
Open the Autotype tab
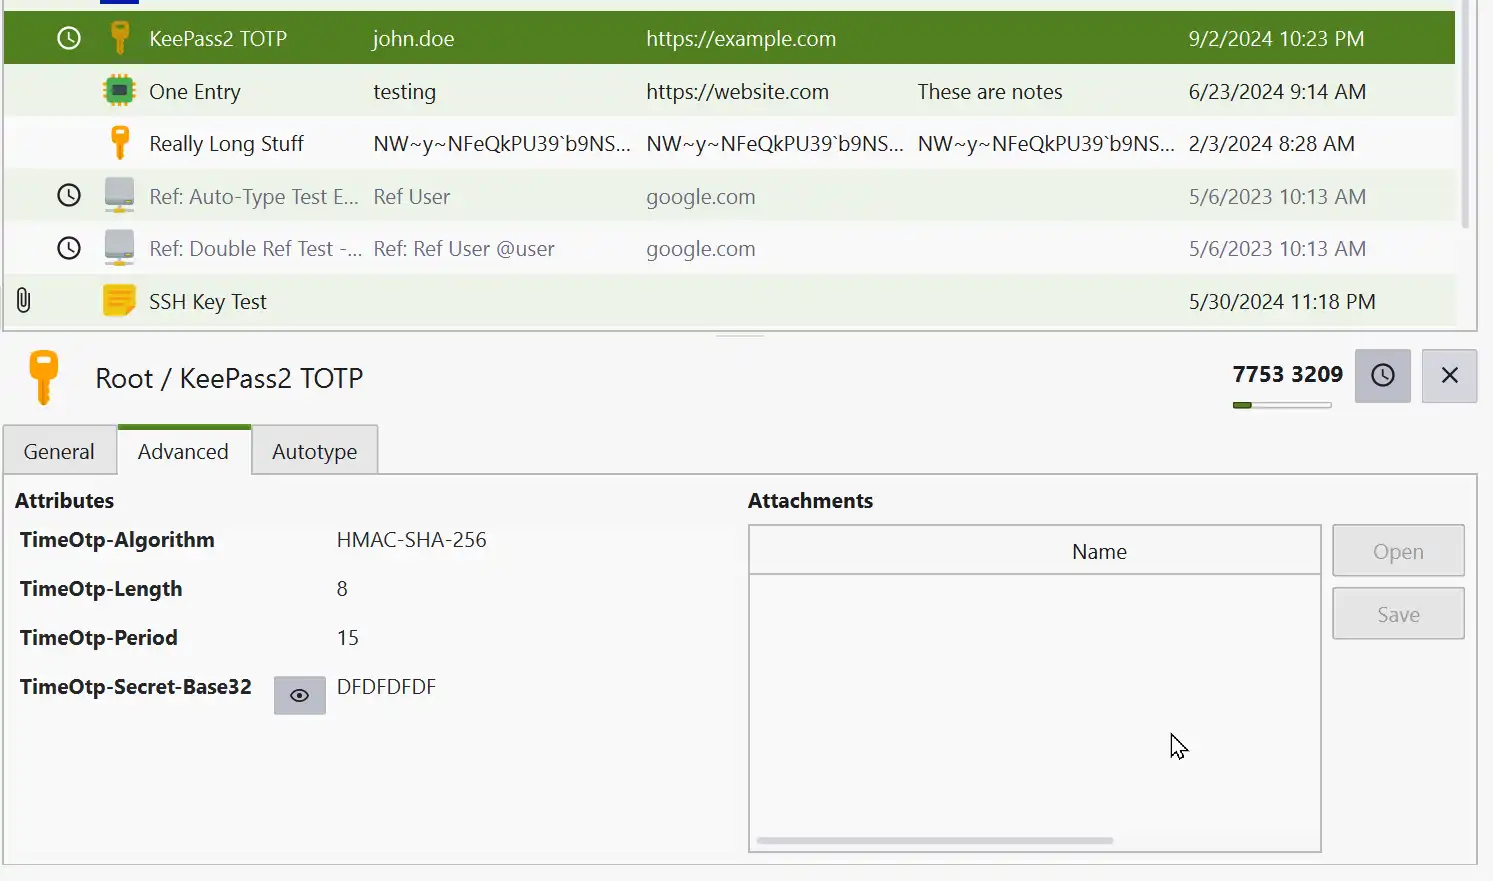tap(314, 451)
